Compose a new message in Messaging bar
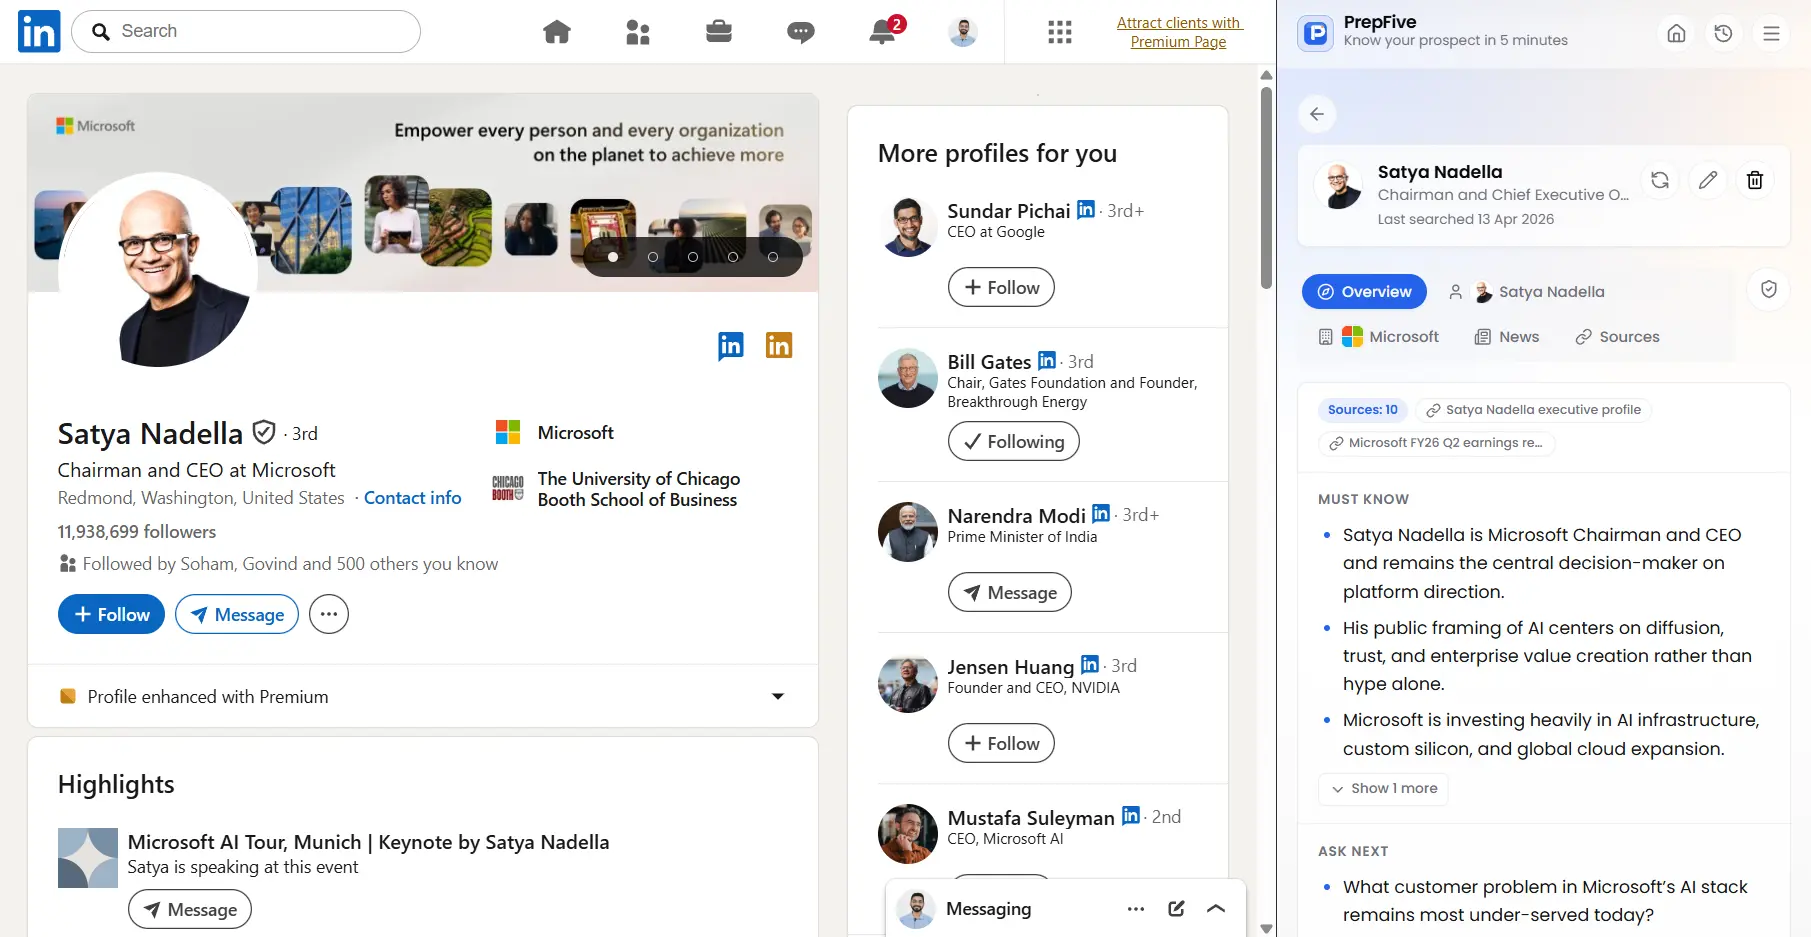1811x937 pixels. pyautogui.click(x=1176, y=908)
